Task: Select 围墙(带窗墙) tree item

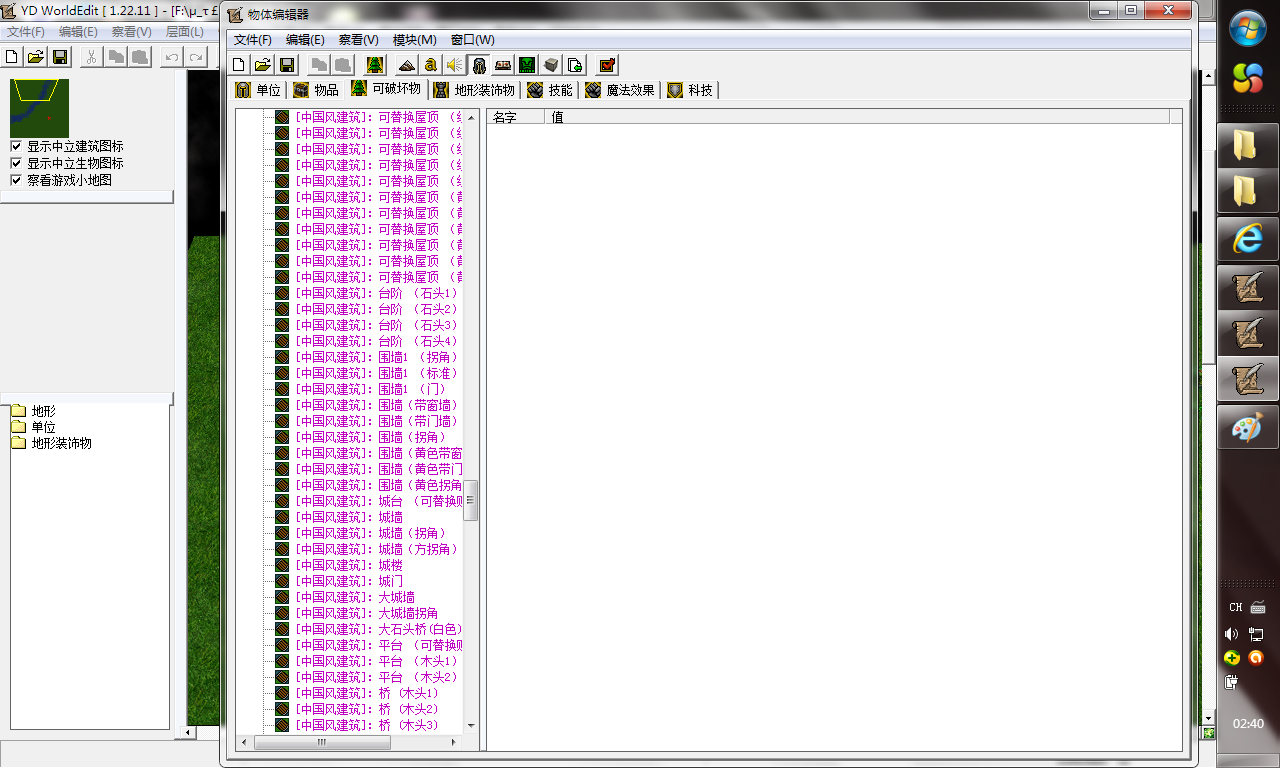Action: [376, 405]
